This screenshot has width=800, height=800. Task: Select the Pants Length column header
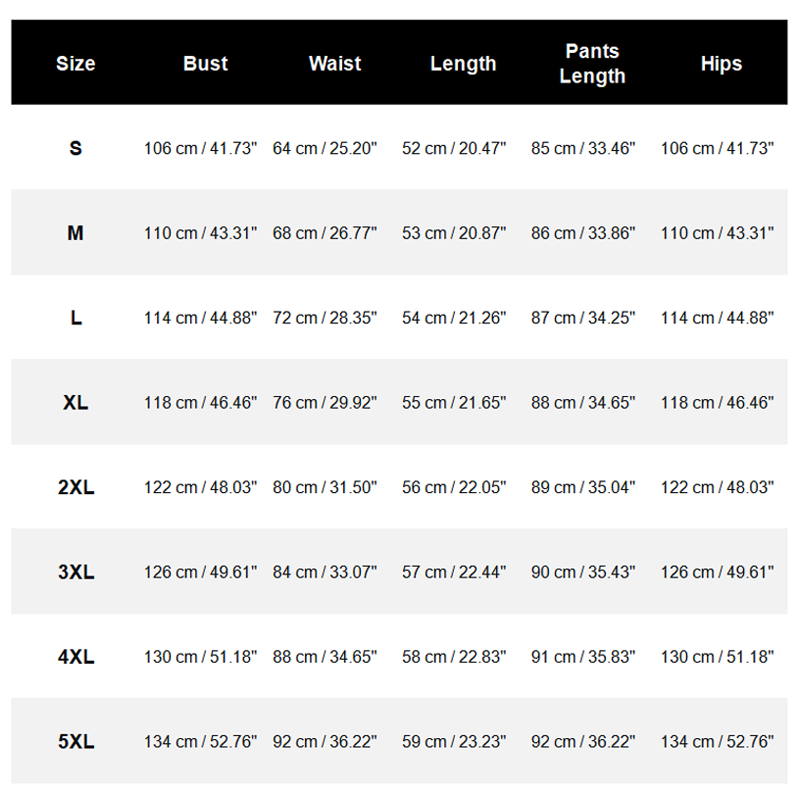click(x=592, y=64)
